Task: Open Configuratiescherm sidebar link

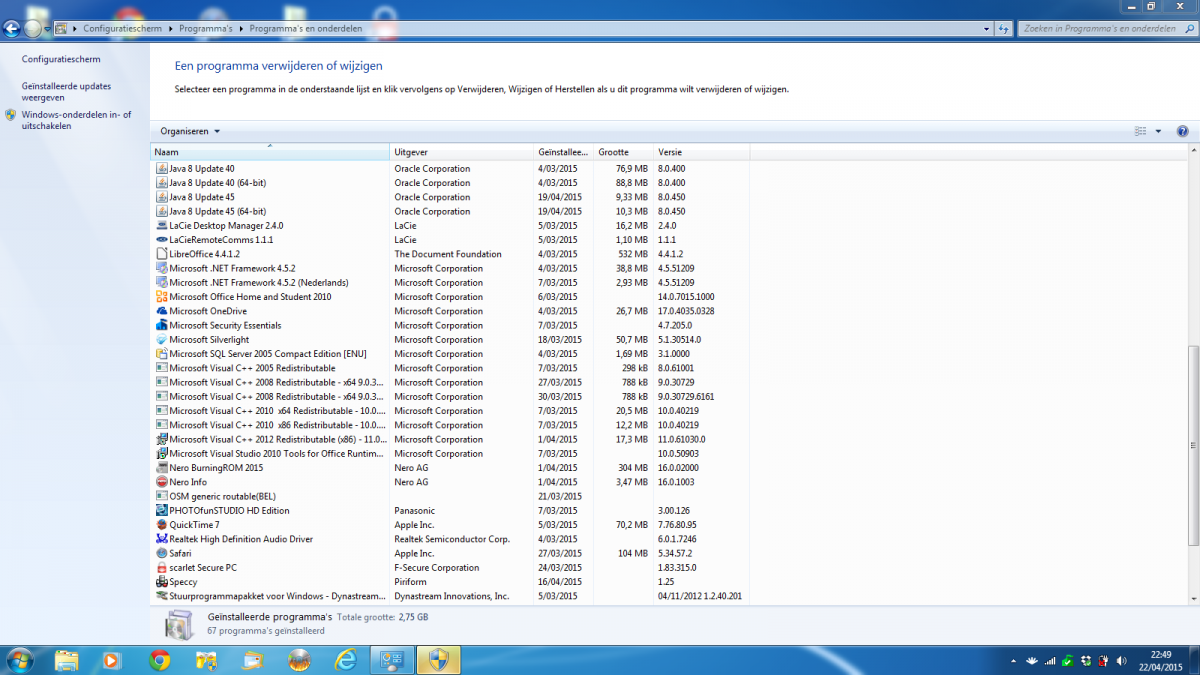Action: click(x=61, y=60)
